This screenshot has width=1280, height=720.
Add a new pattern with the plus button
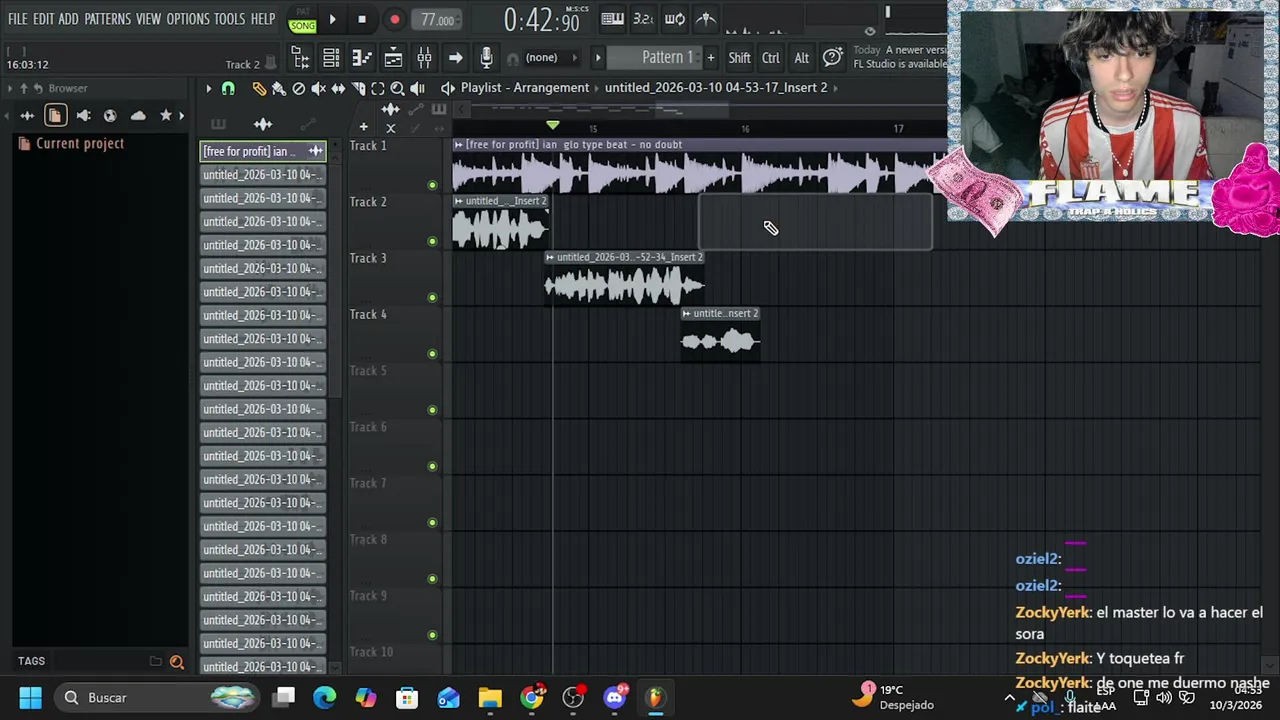click(x=711, y=58)
